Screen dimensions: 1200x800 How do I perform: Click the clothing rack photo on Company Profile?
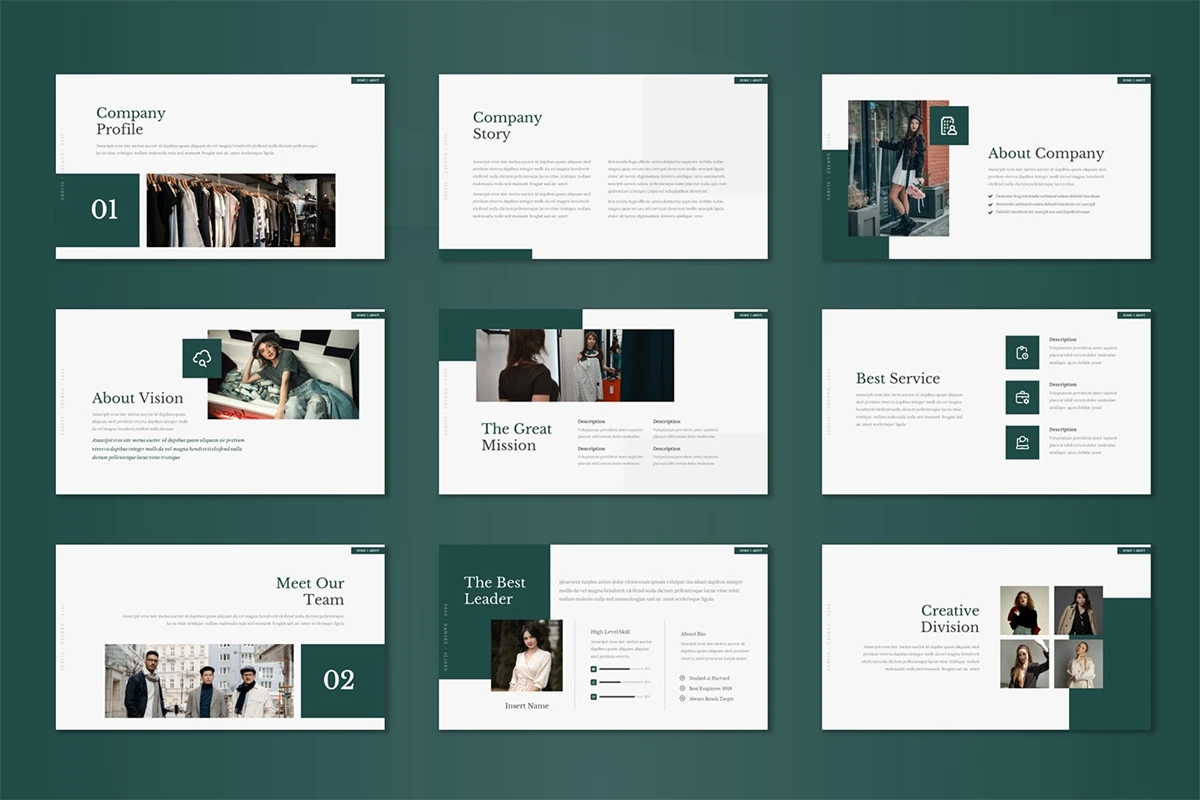(241, 210)
